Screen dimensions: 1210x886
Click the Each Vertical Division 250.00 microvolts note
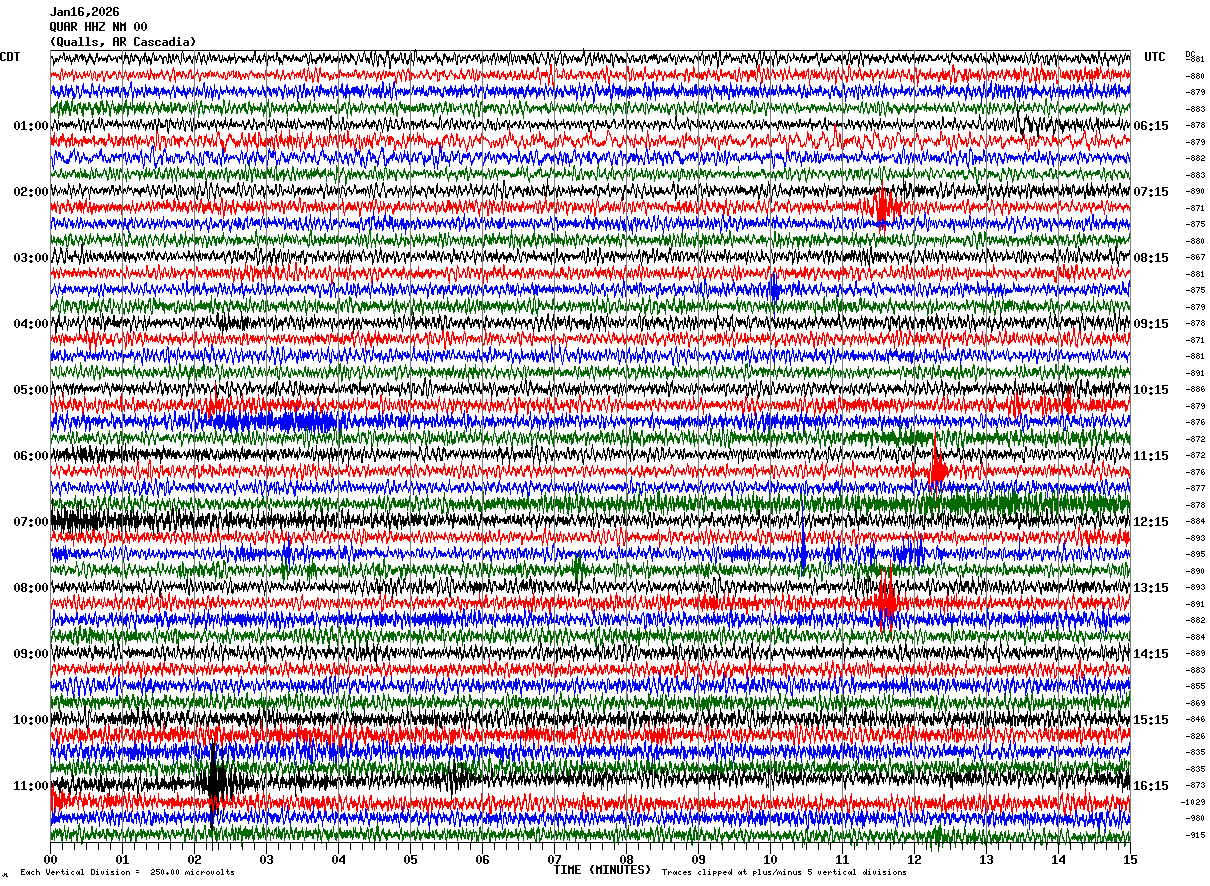pyautogui.click(x=127, y=873)
